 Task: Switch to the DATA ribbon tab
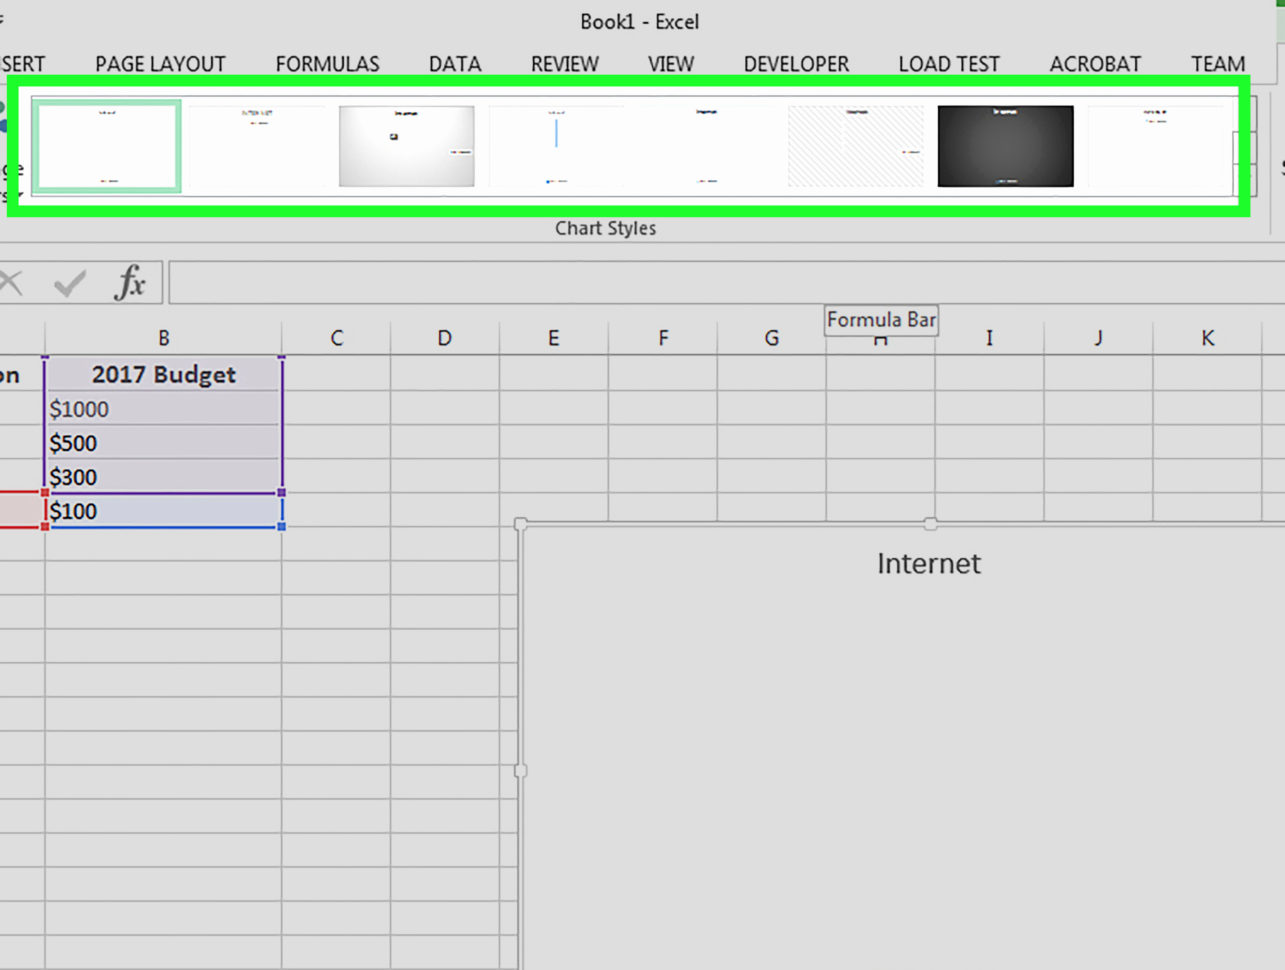pos(454,63)
